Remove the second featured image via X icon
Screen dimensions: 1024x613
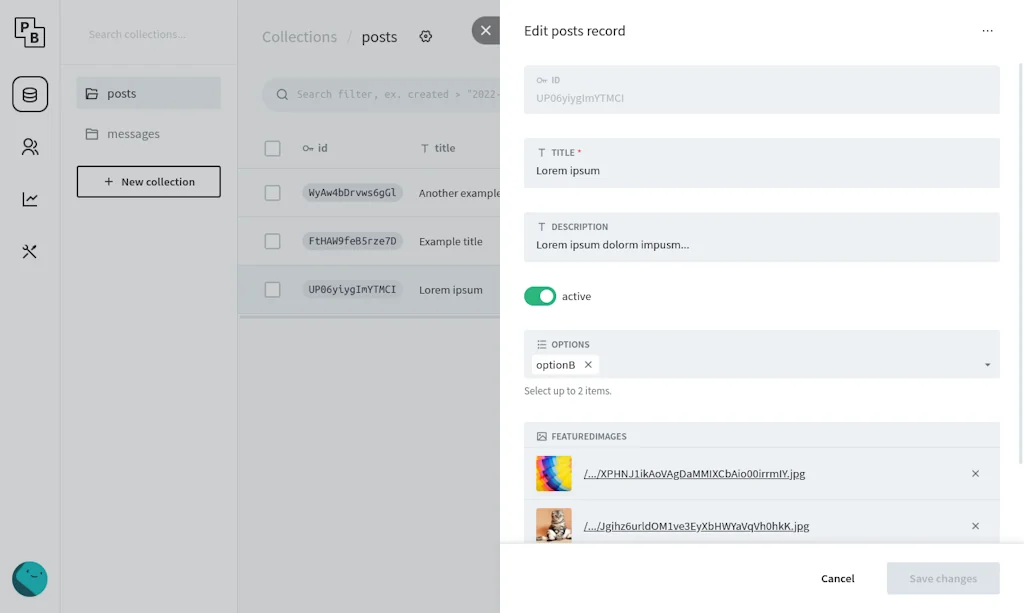(975, 526)
